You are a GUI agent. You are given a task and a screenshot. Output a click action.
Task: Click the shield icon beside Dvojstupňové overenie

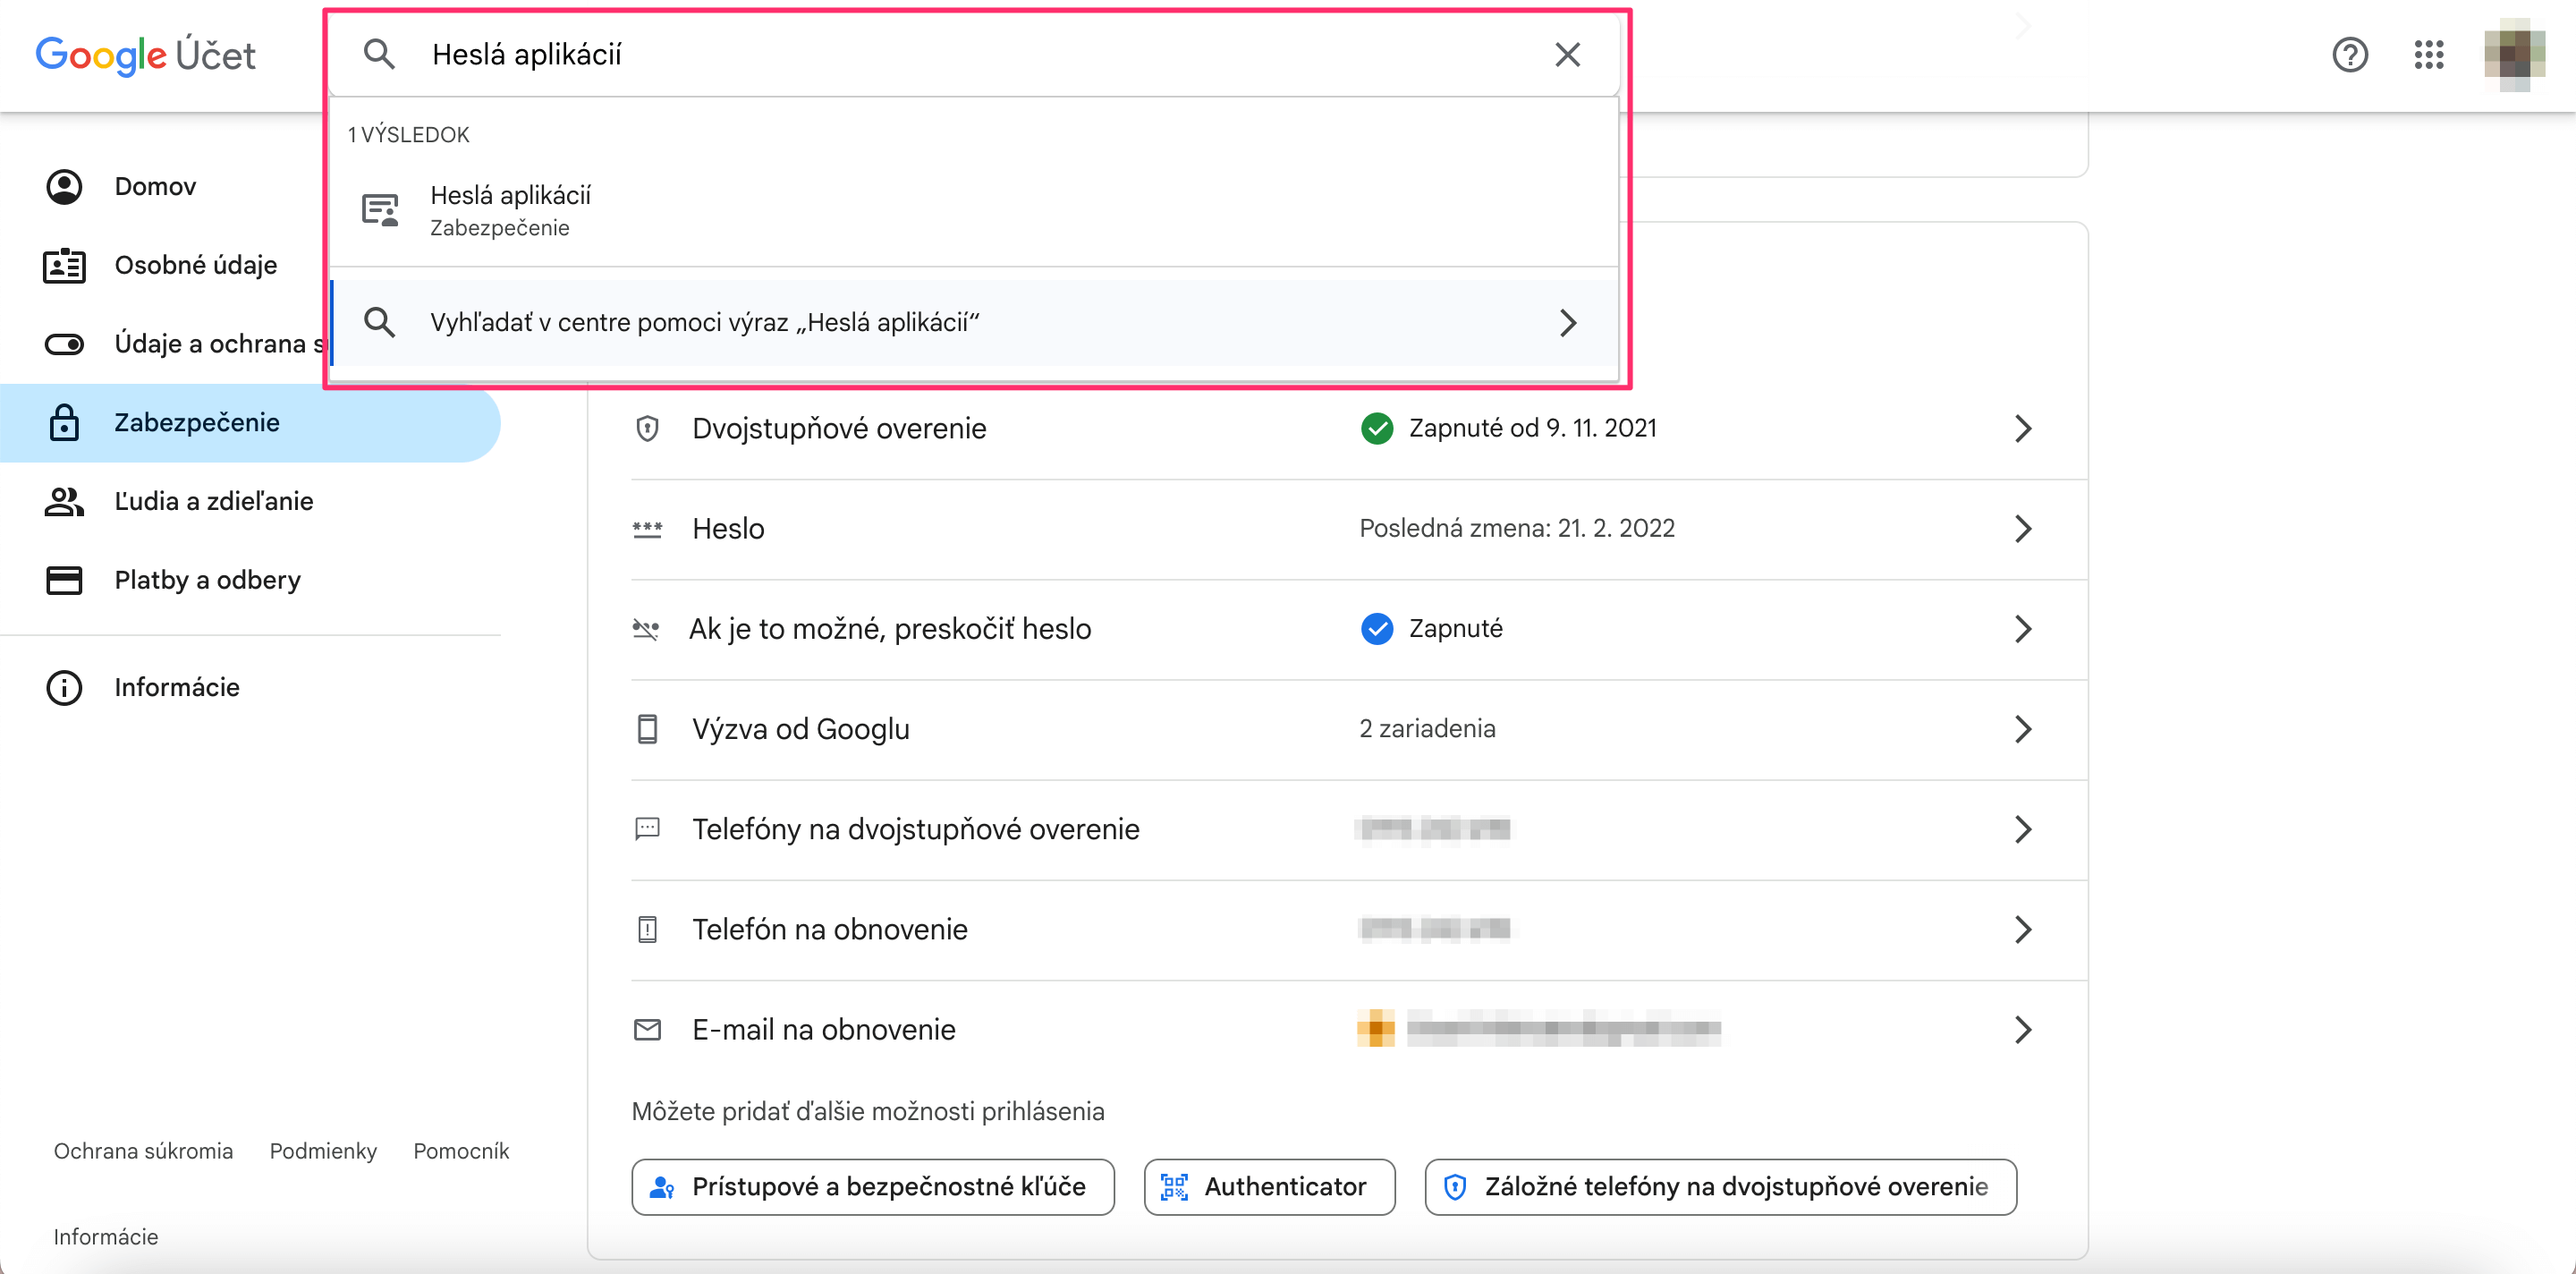pyautogui.click(x=647, y=428)
